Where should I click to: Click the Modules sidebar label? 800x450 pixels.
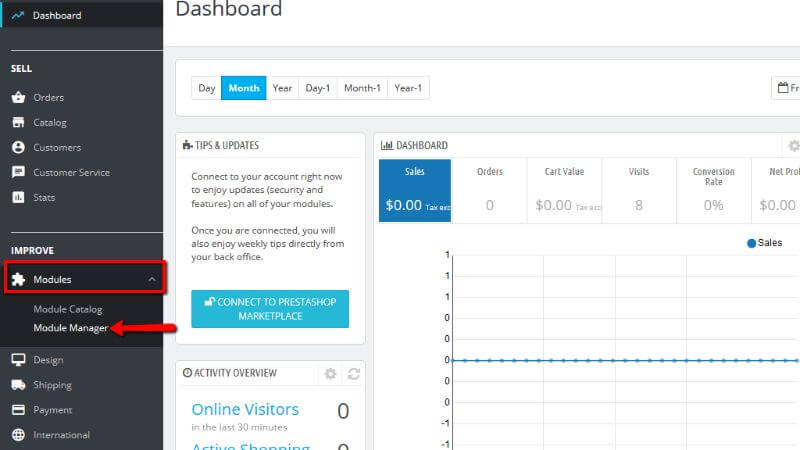(x=52, y=280)
